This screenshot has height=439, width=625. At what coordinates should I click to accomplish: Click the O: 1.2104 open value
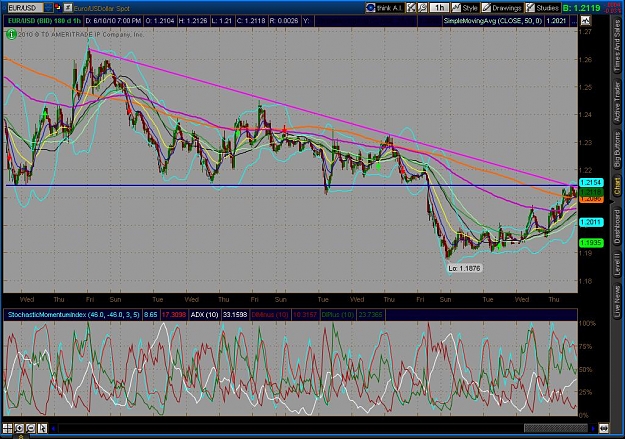tap(159, 21)
